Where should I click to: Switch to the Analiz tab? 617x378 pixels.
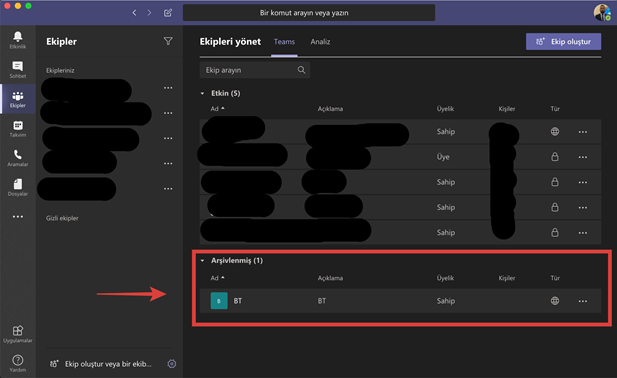[x=320, y=42]
